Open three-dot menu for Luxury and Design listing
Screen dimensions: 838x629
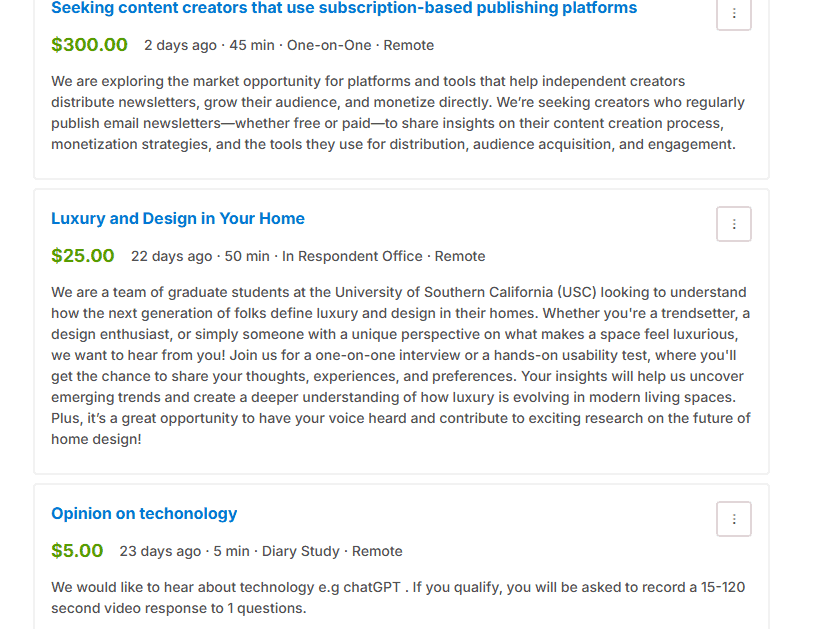pyautogui.click(x=734, y=224)
